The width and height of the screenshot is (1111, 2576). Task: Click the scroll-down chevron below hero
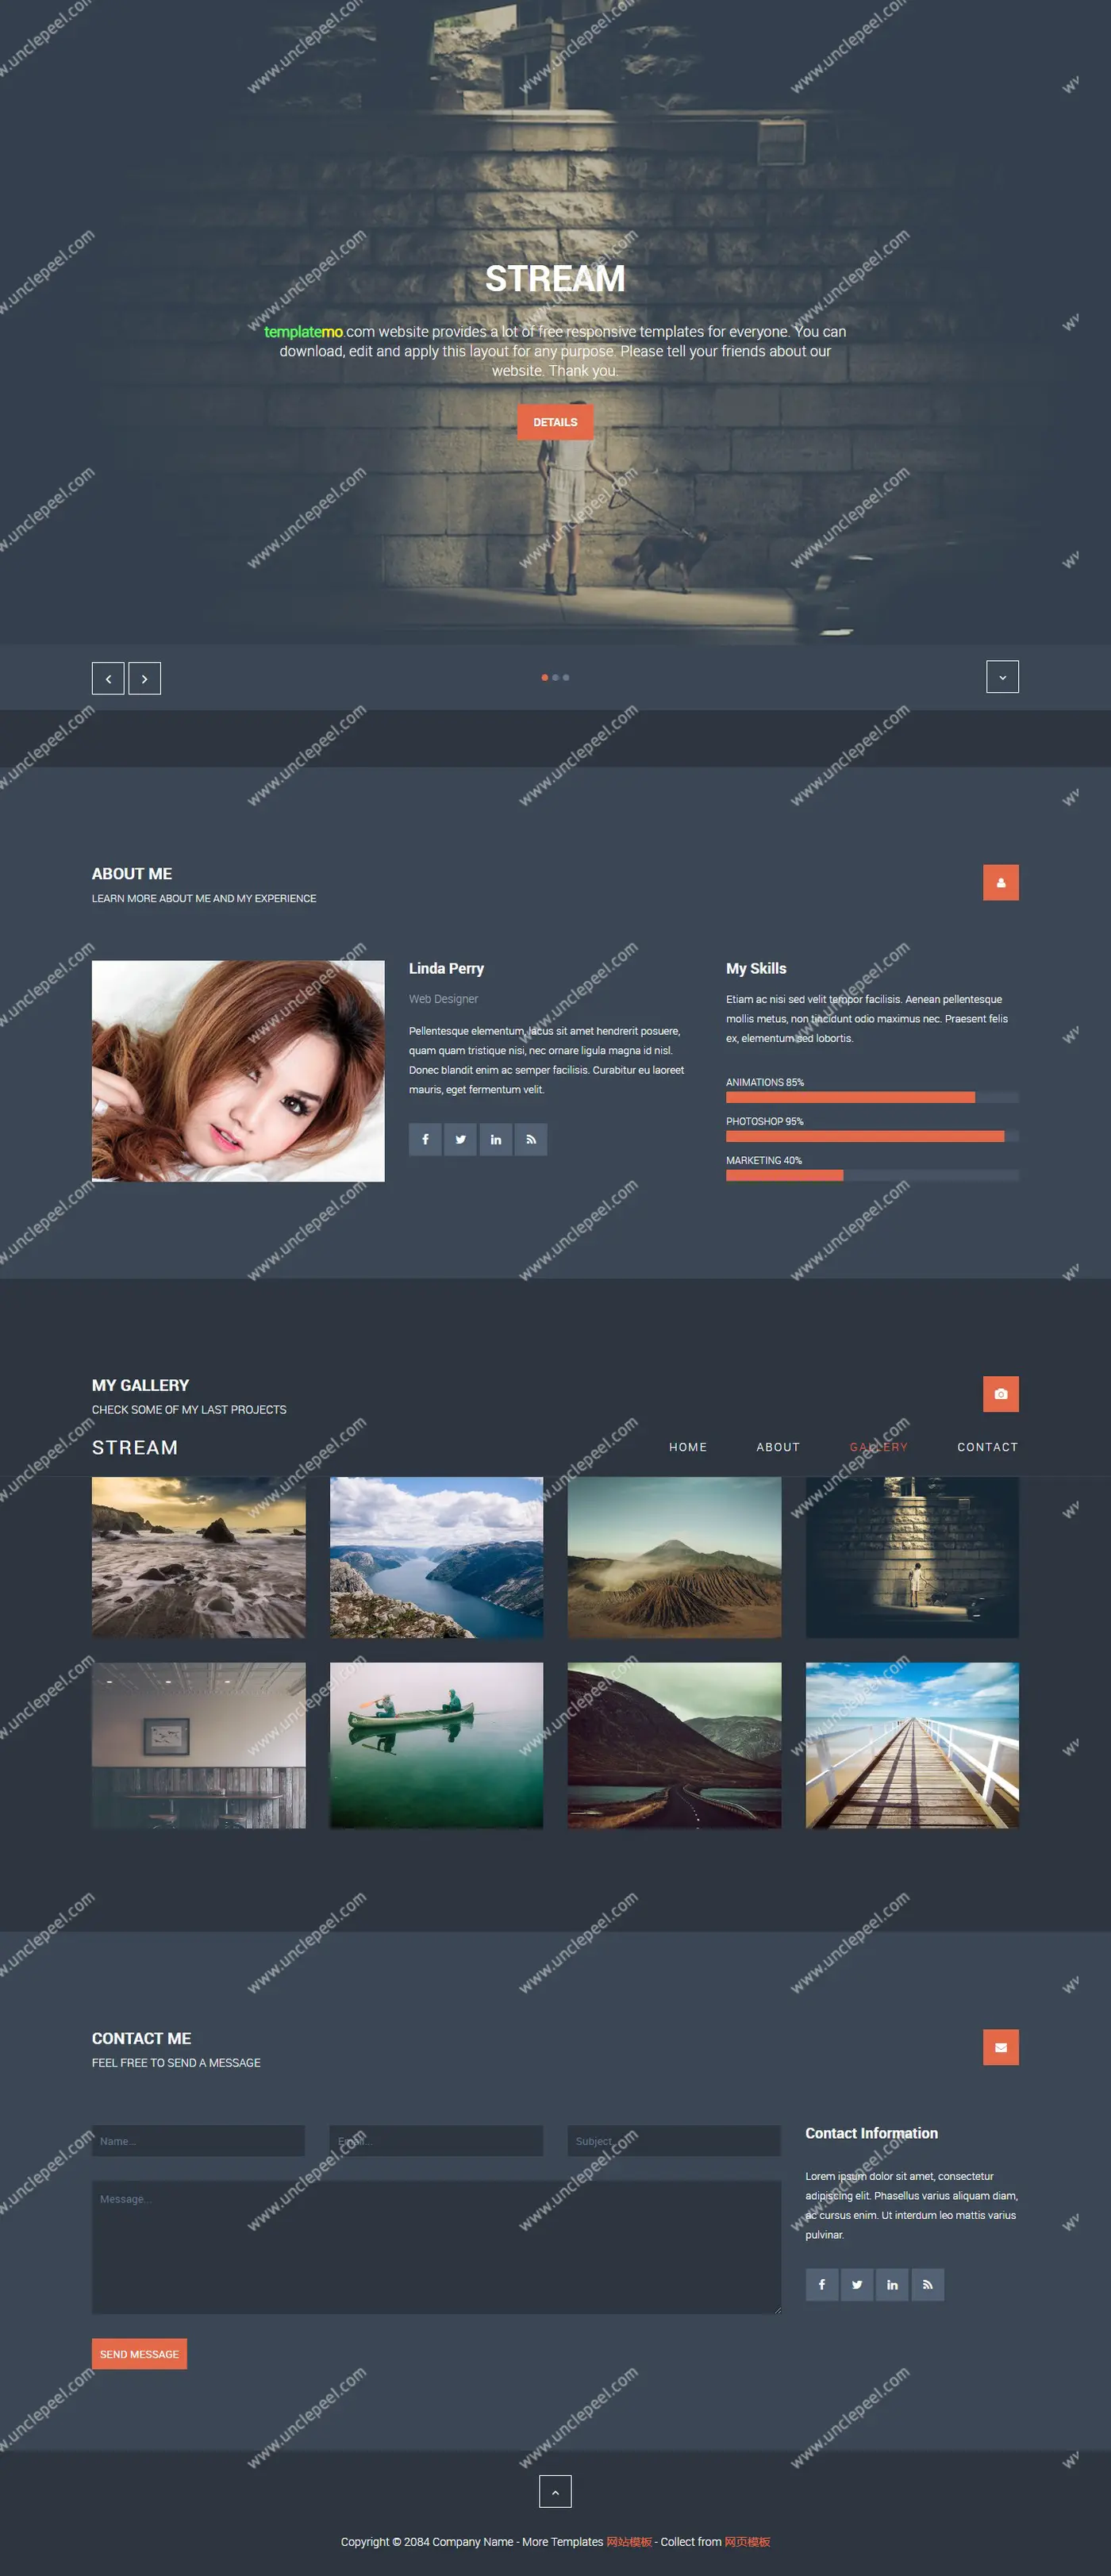click(1002, 677)
